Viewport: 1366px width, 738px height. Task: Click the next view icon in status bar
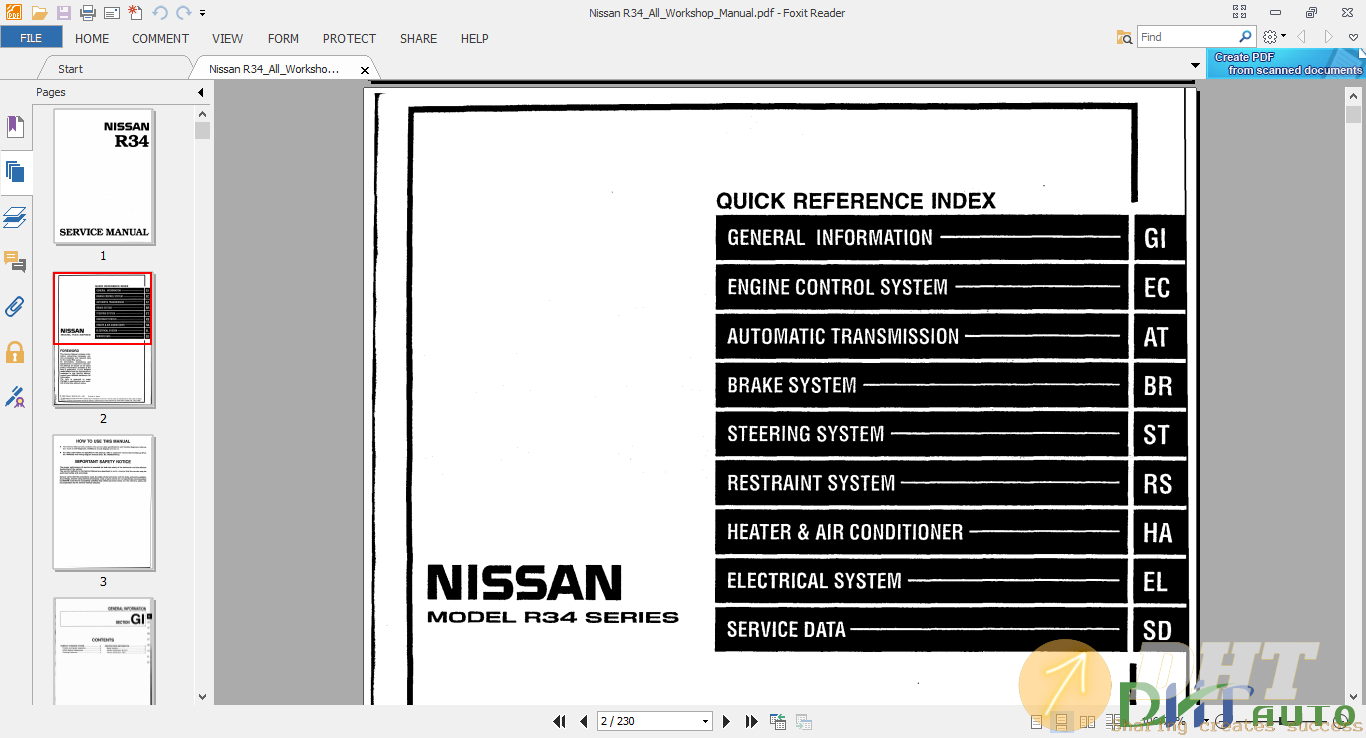pyautogui.click(x=803, y=721)
